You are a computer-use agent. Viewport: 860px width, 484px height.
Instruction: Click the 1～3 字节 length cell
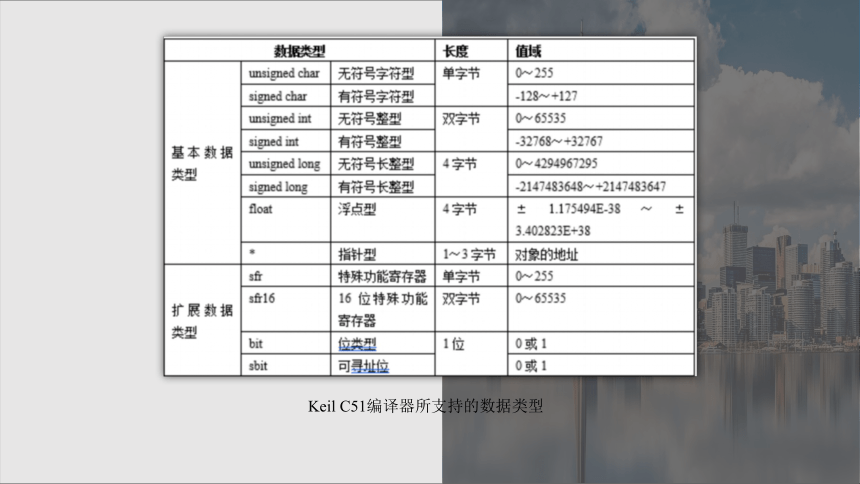coord(471,254)
